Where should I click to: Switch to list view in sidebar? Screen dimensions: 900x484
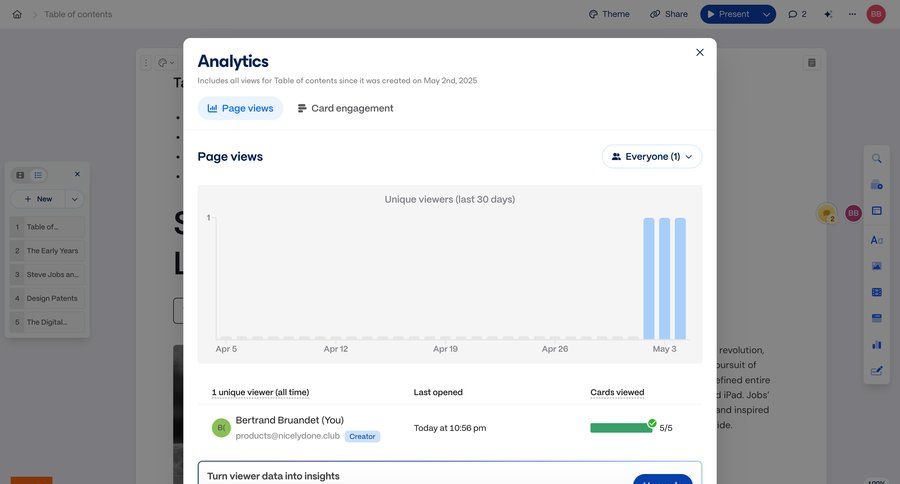(x=38, y=175)
